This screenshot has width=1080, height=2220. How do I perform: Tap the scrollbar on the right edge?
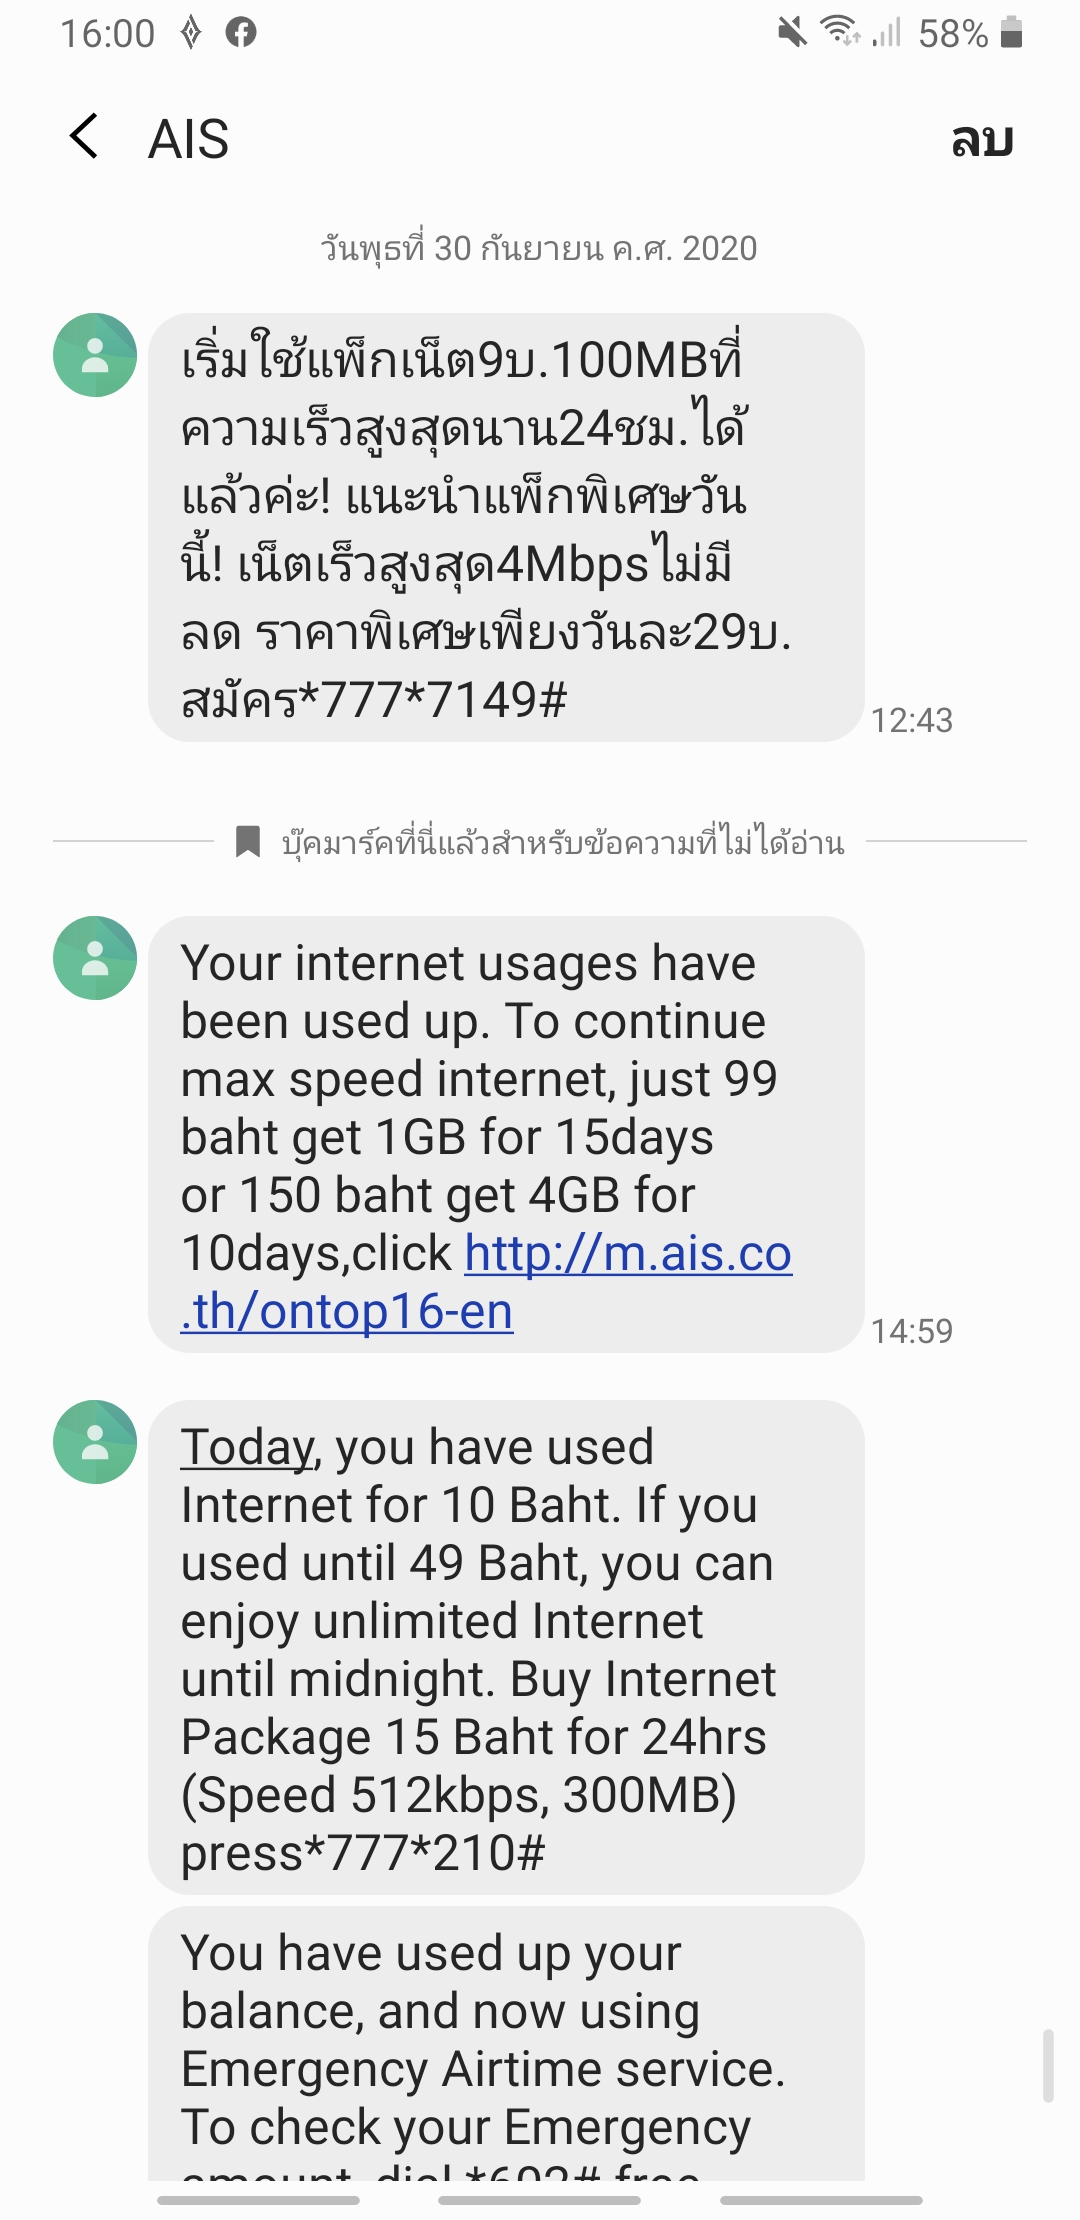1048,2065
